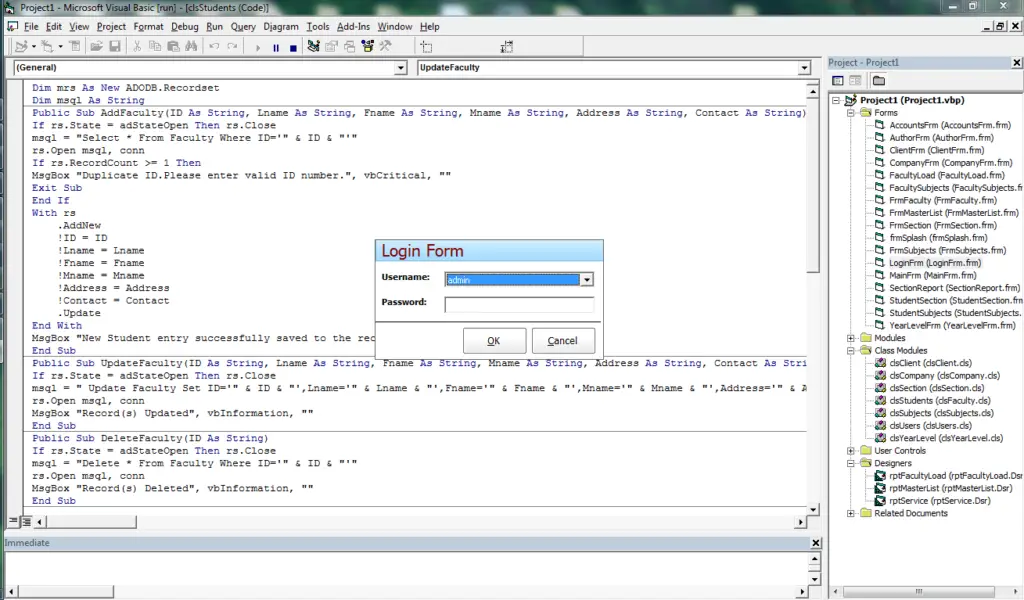Open the Add-Ins menu
Viewport: 1024px width, 600px height.
pyautogui.click(x=356, y=26)
